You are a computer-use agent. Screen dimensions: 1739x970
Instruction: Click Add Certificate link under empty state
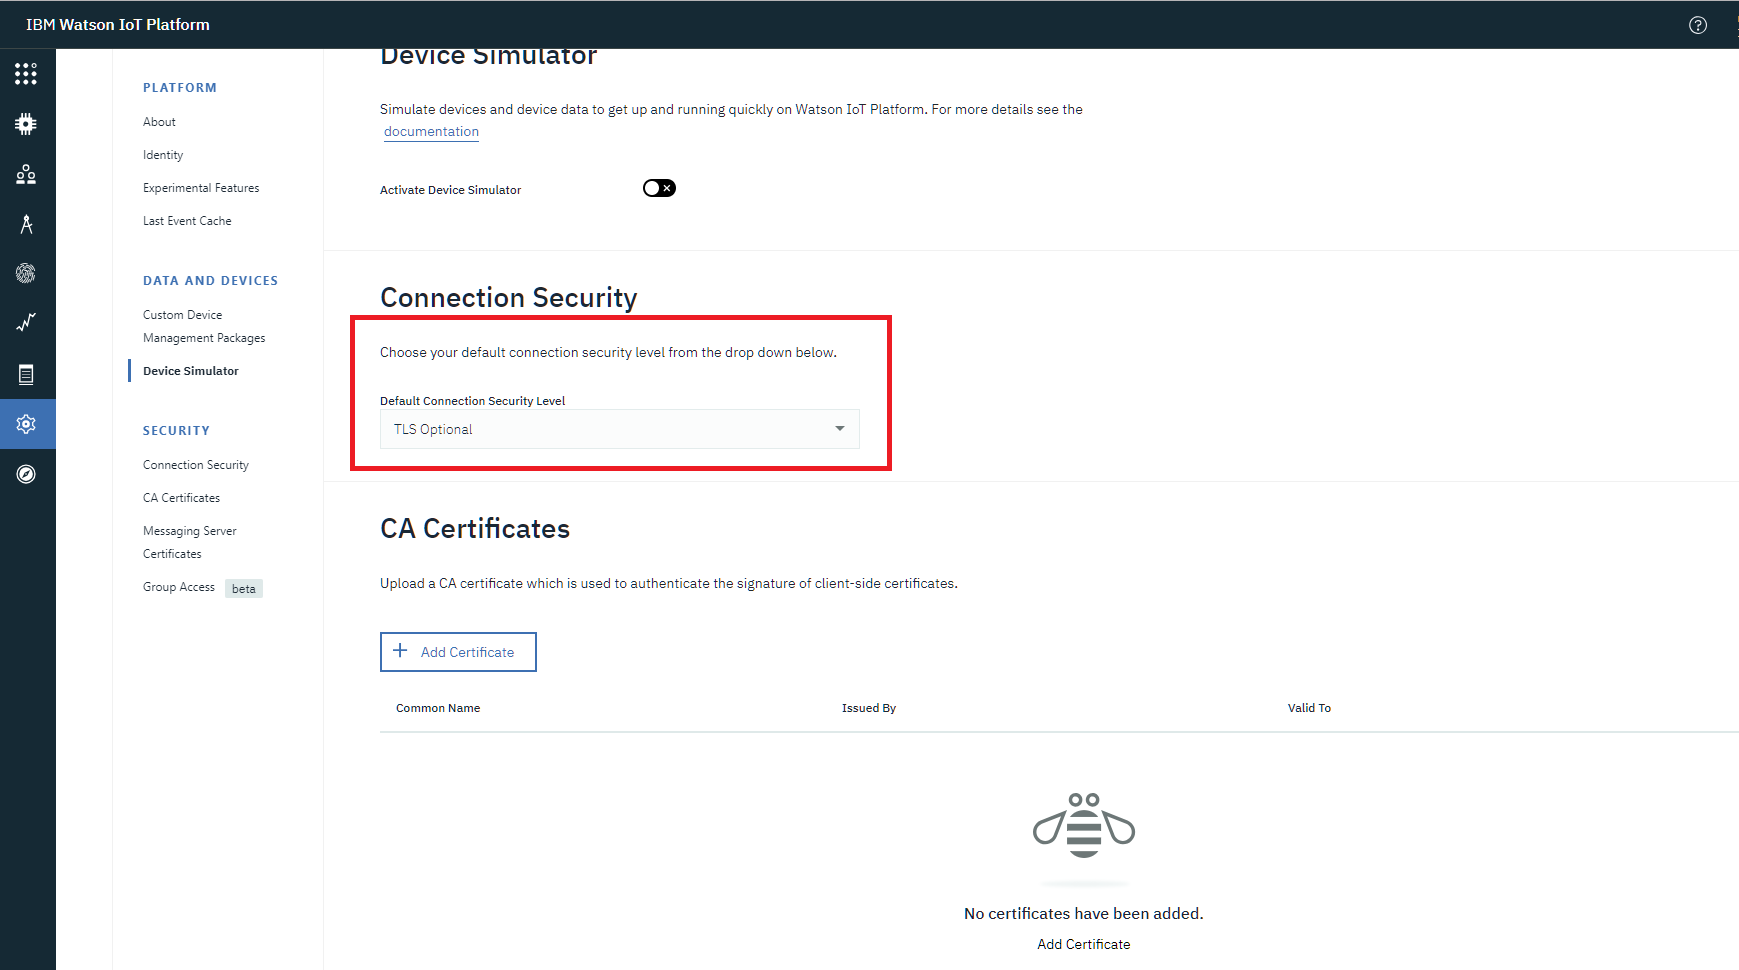(1083, 944)
